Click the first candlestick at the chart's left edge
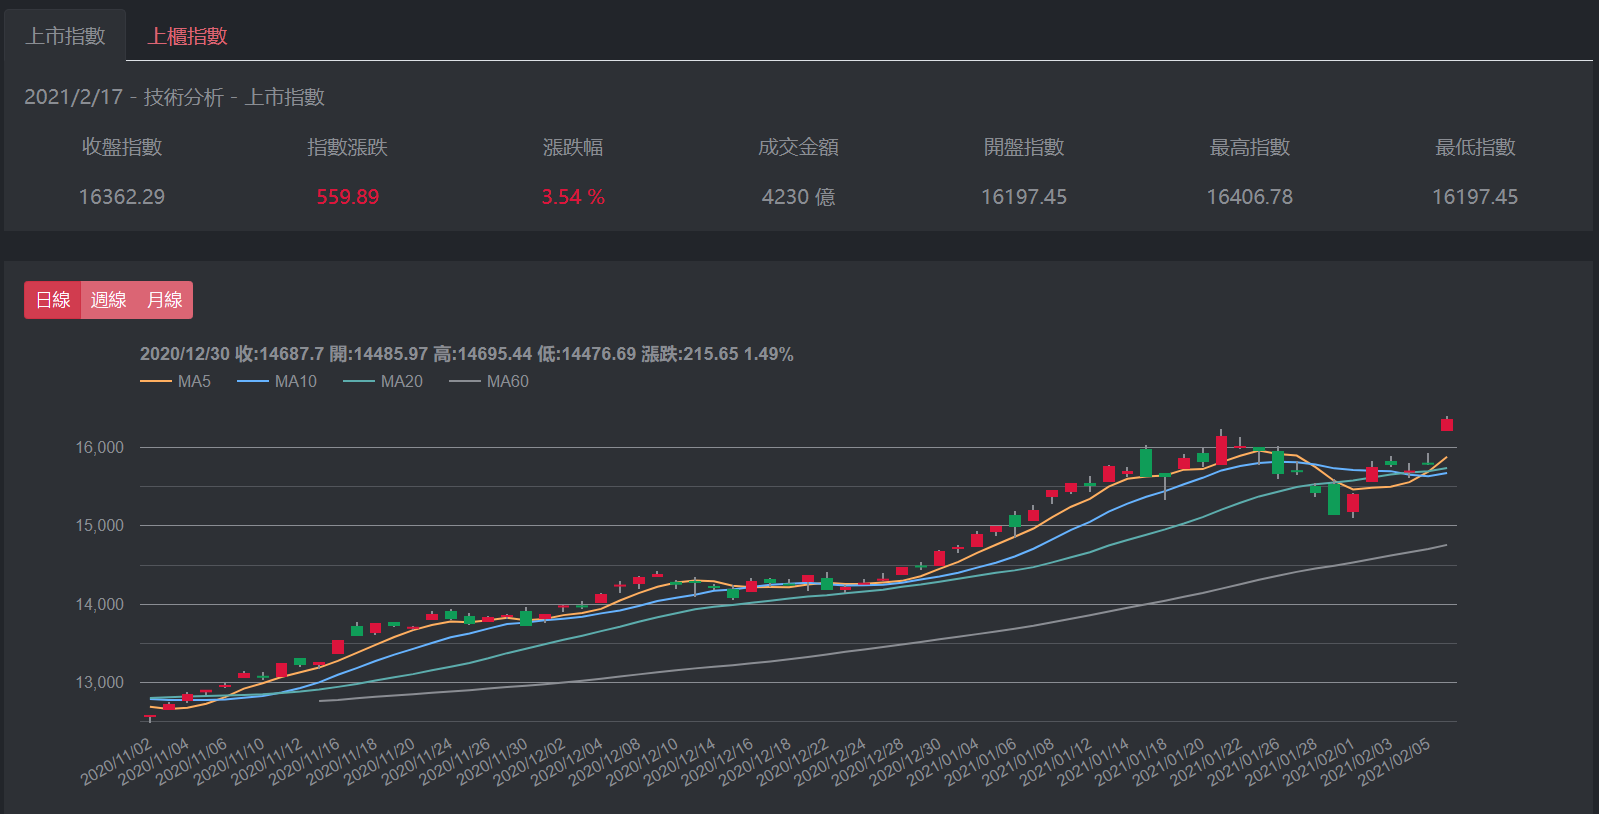The image size is (1599, 814). click(150, 717)
